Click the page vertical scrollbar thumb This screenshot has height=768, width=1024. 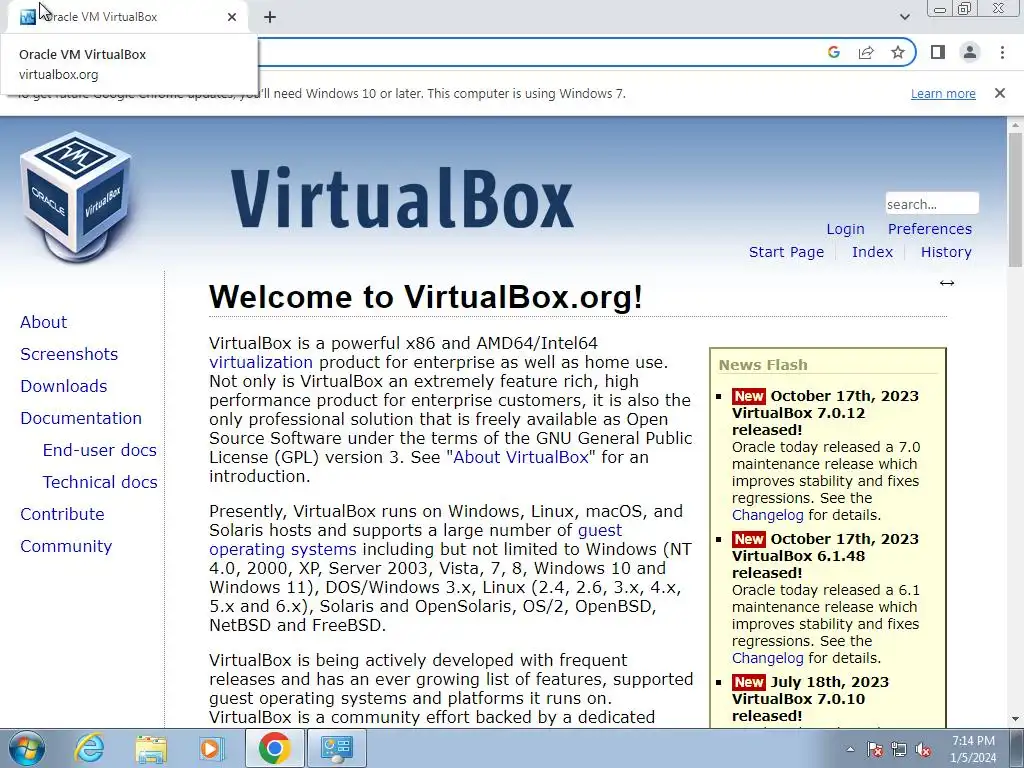tap(1015, 199)
